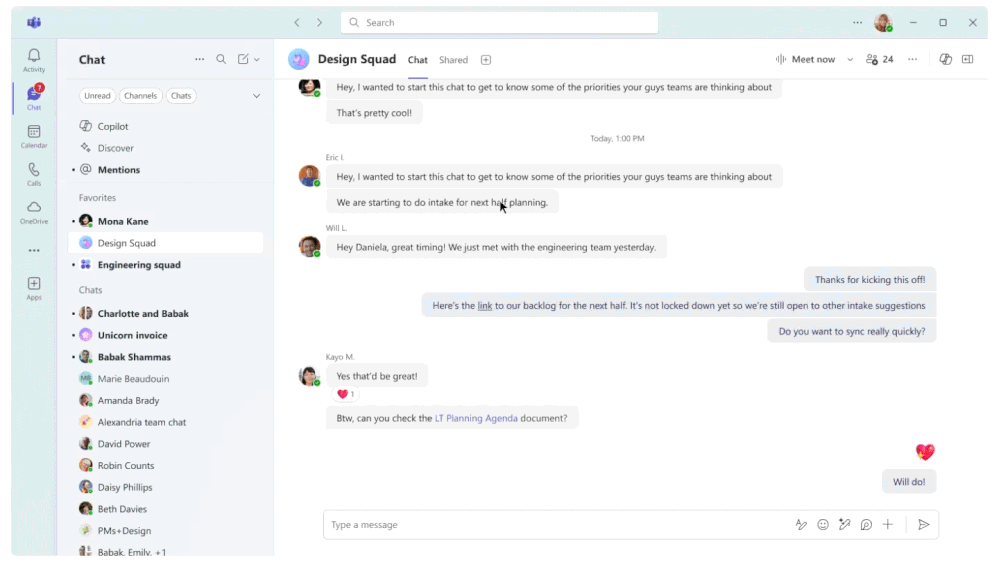Viewport: 999px width, 562px height.
Task: Open OneDrive from the left rail
Action: click(34, 212)
